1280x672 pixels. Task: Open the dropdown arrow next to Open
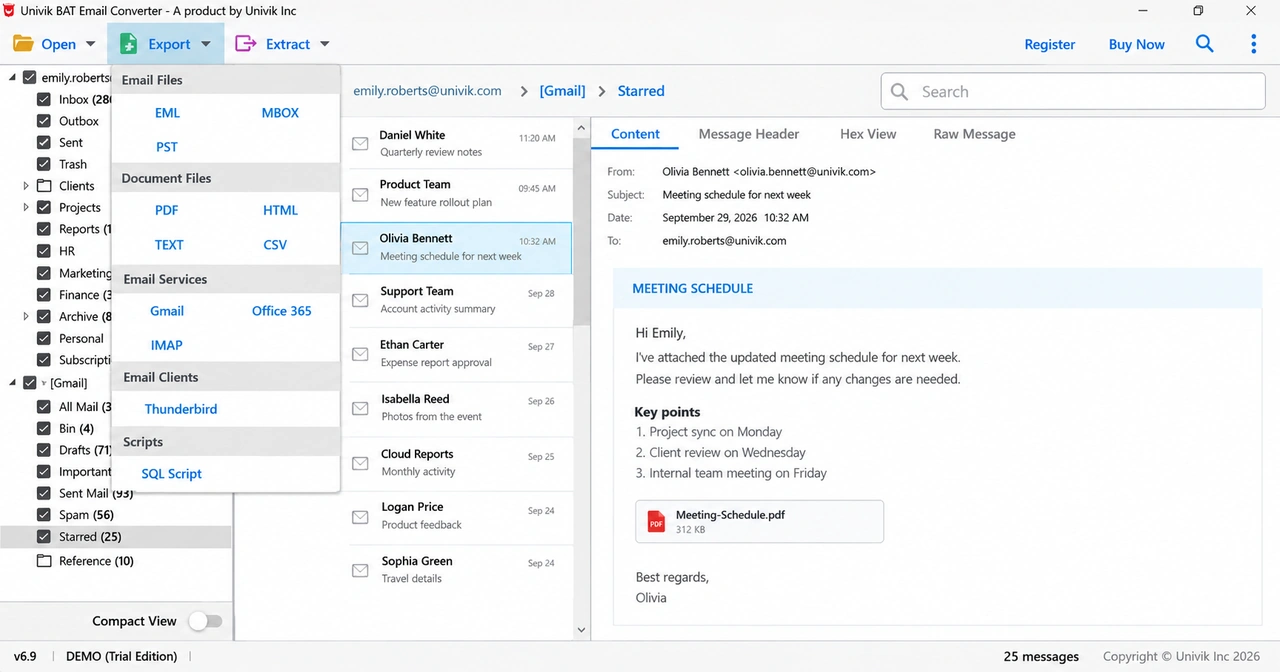pos(90,44)
